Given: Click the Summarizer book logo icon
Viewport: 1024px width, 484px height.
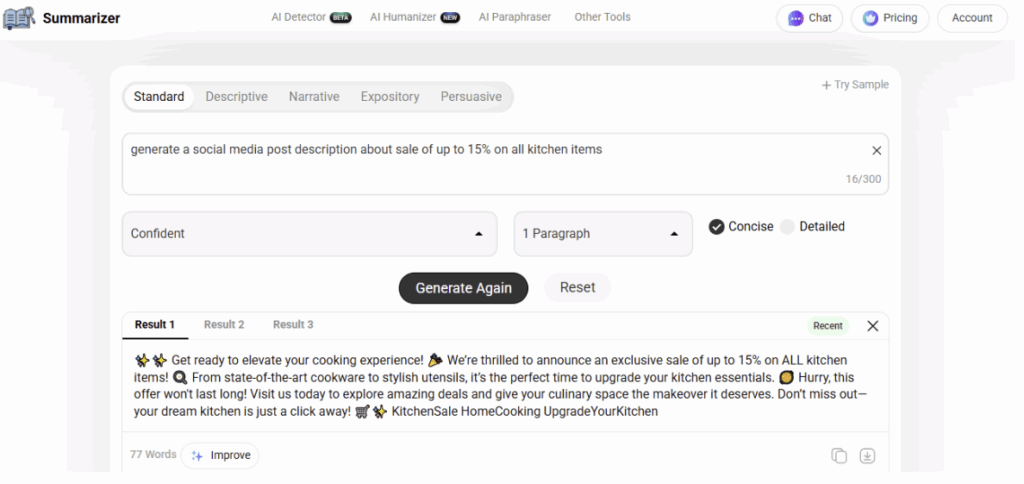Looking at the screenshot, I should [19, 18].
